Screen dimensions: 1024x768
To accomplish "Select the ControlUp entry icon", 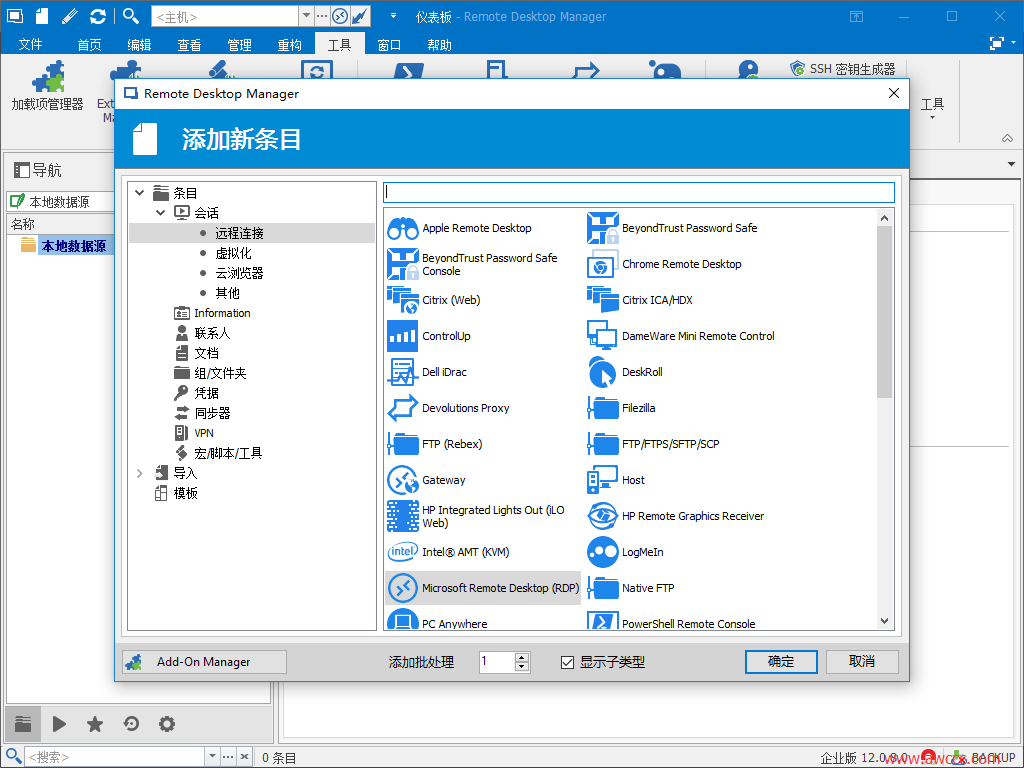I will coord(402,336).
